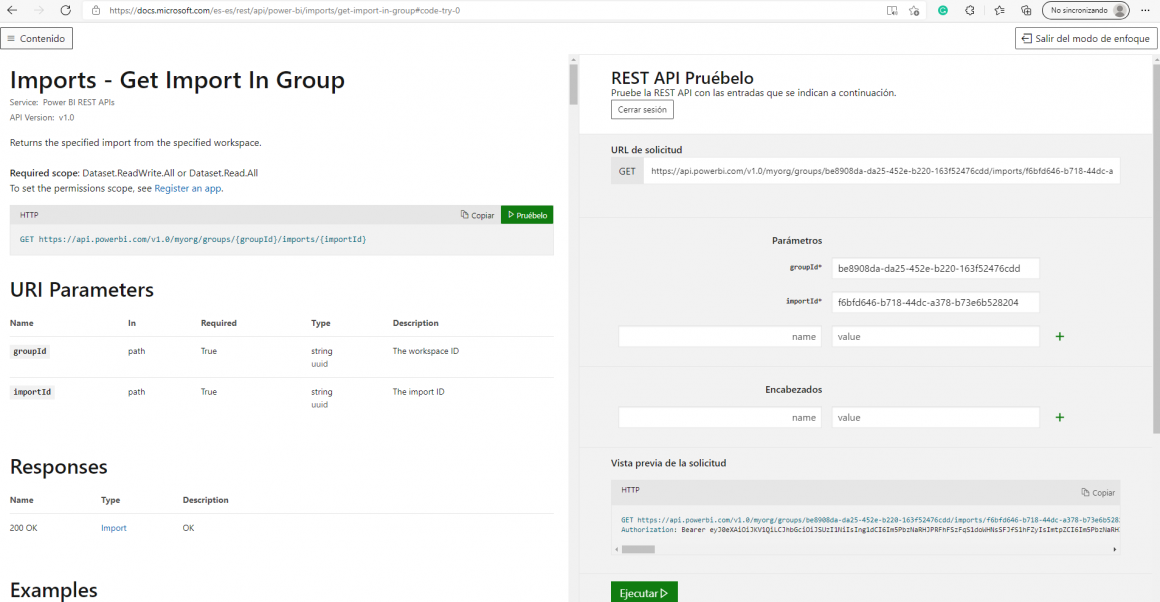Click the split screen browser icon
The image size is (1160, 602).
pos(892,10)
